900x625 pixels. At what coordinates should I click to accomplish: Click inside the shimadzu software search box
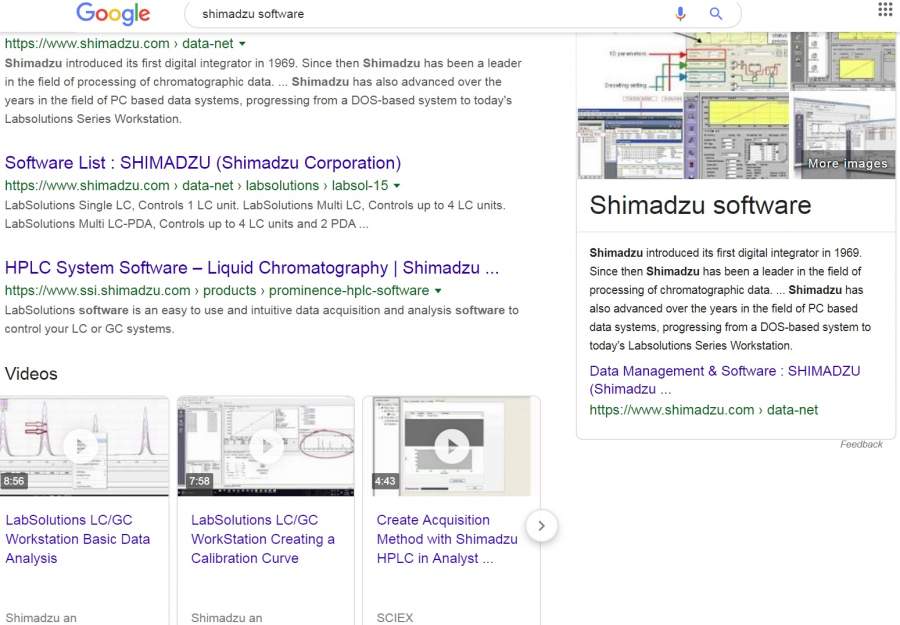pos(430,14)
